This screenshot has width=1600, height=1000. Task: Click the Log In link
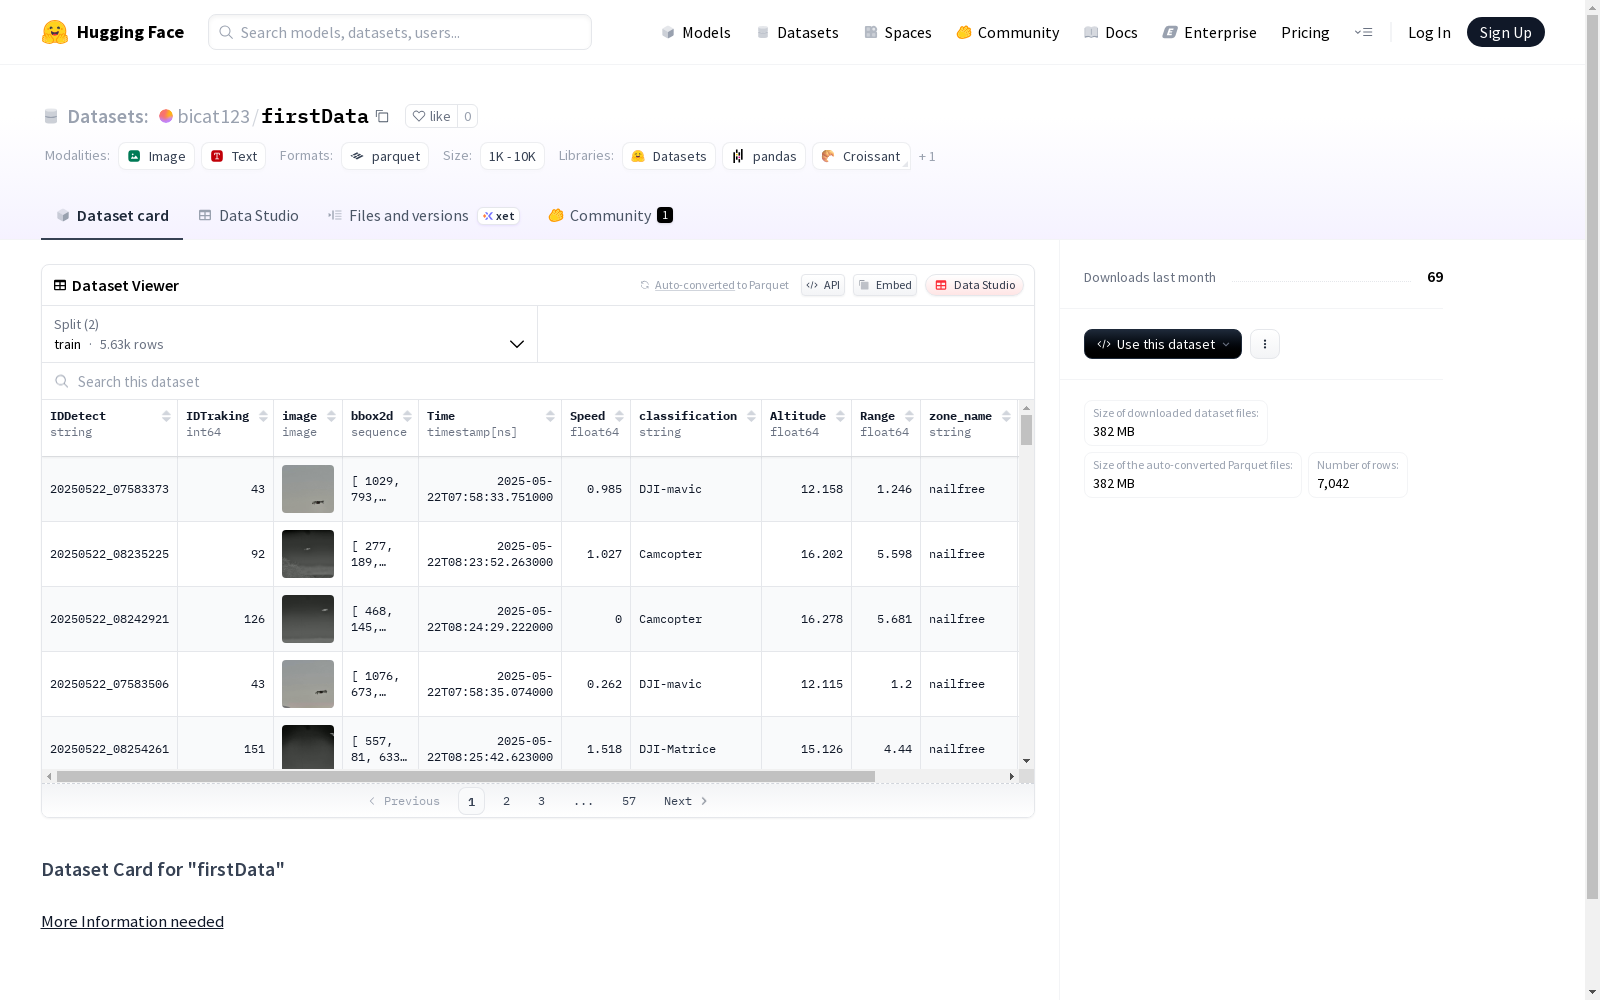[1429, 32]
